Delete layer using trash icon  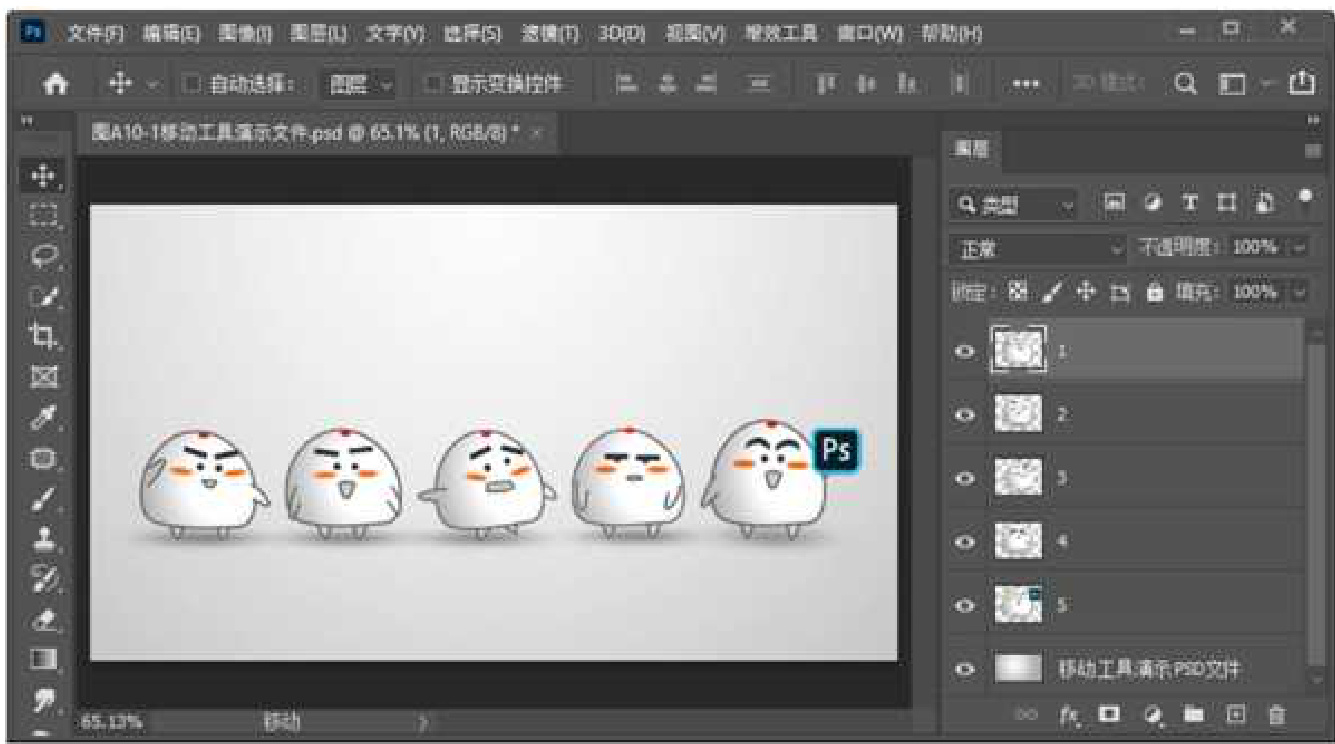click(x=1276, y=715)
